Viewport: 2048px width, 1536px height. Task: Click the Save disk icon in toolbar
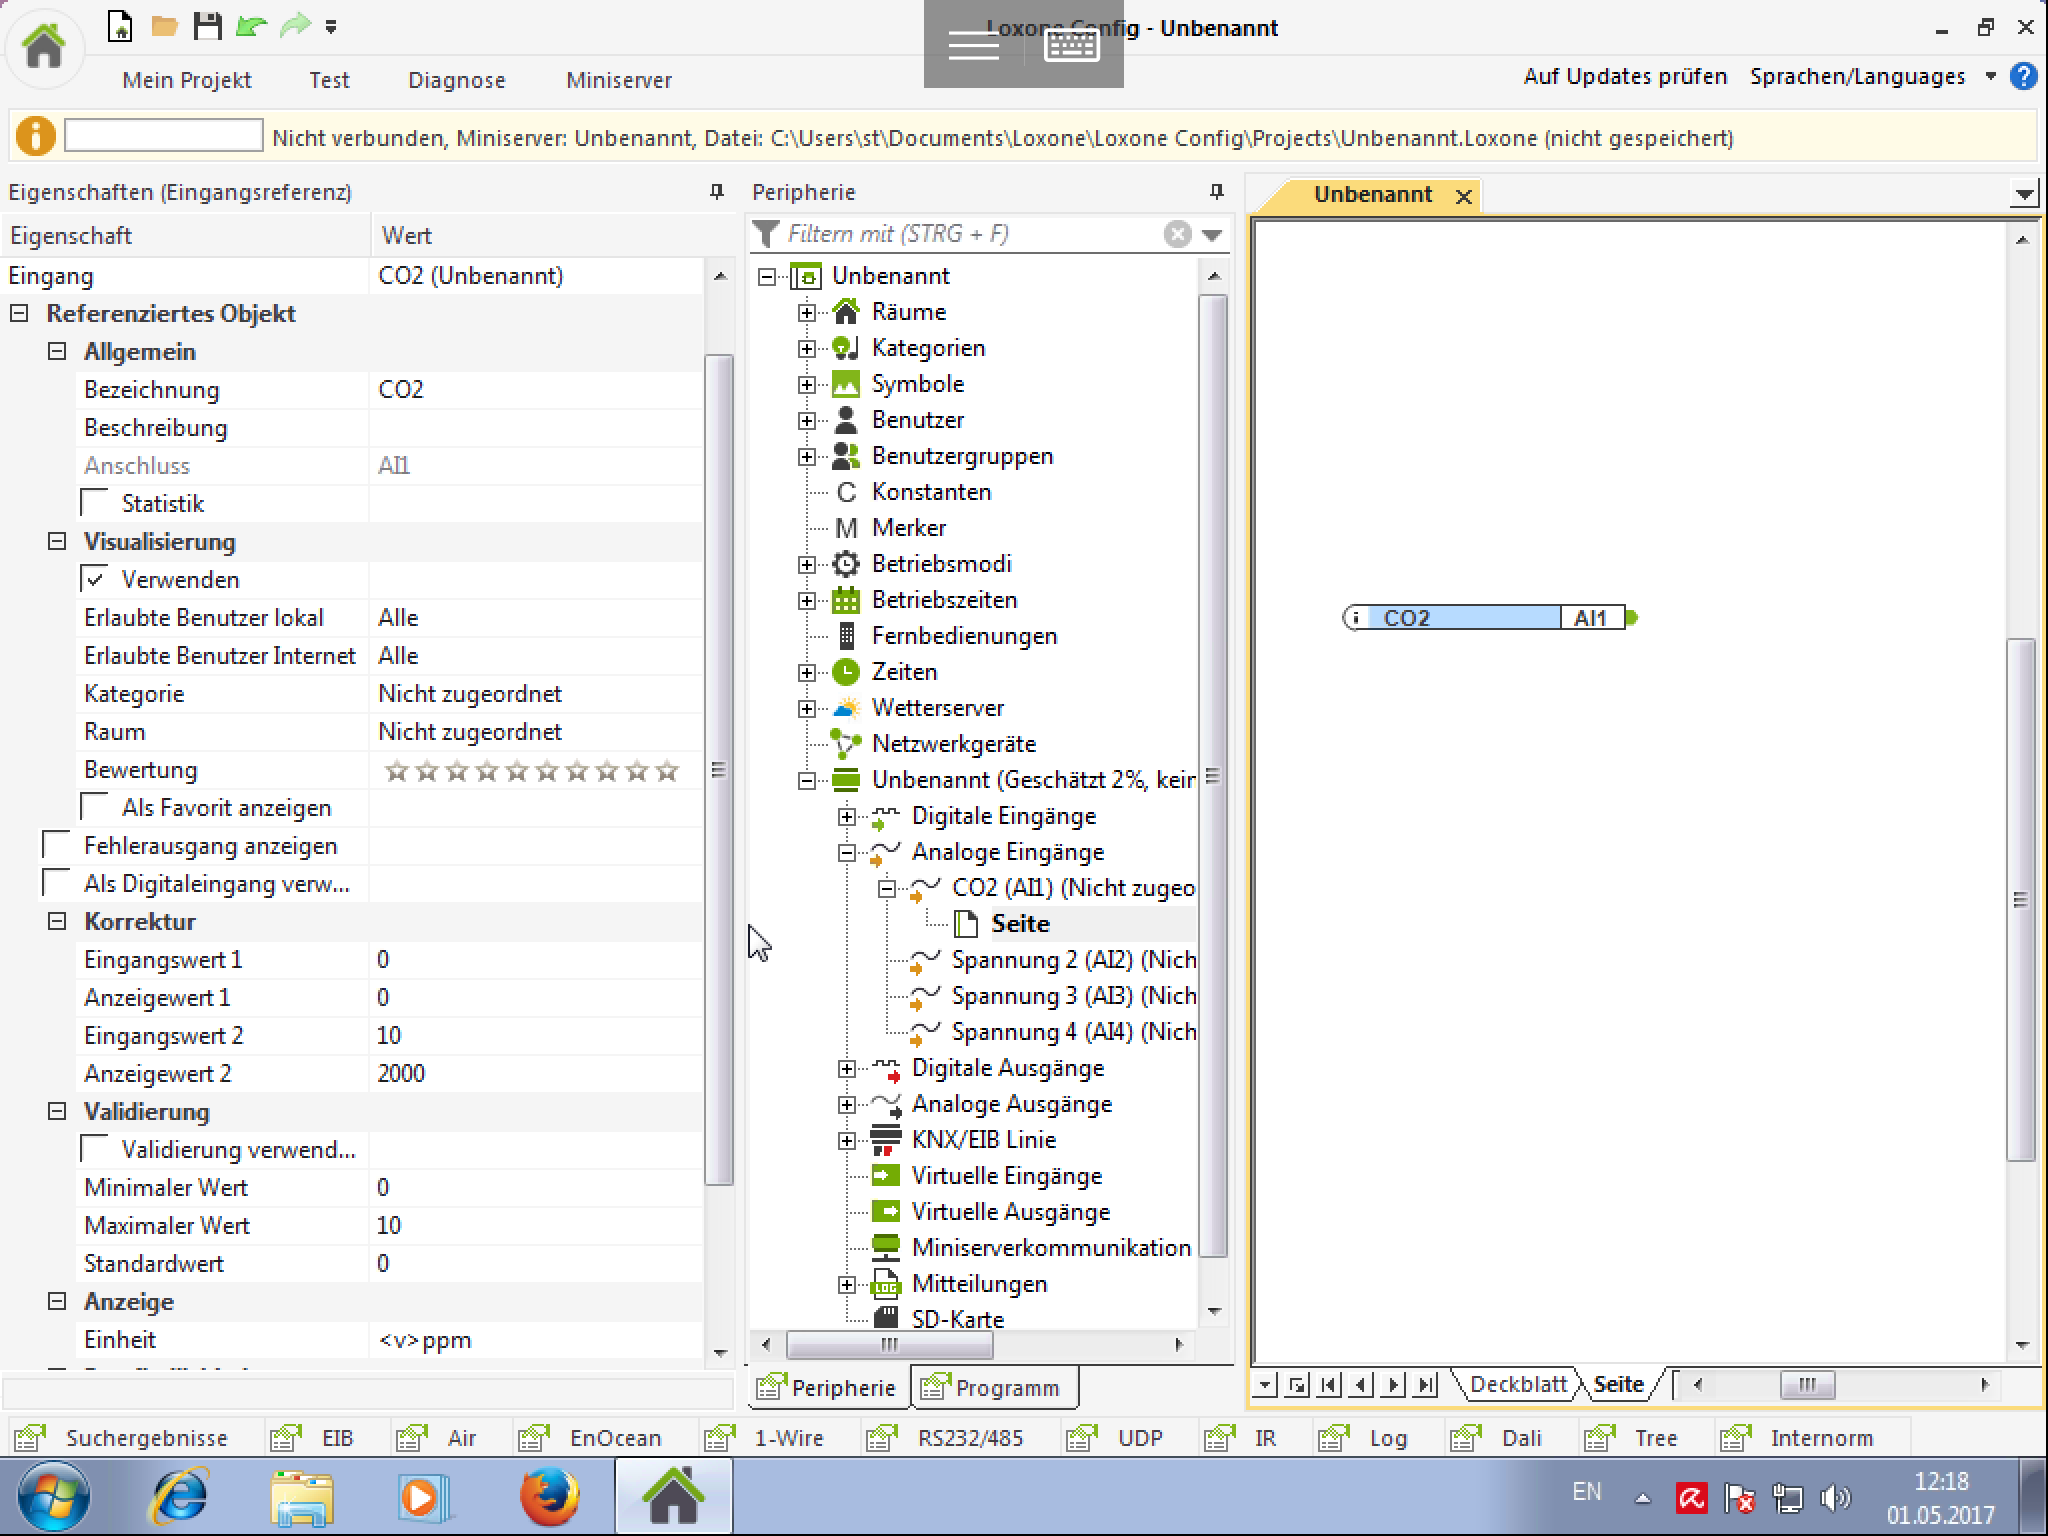(x=207, y=27)
